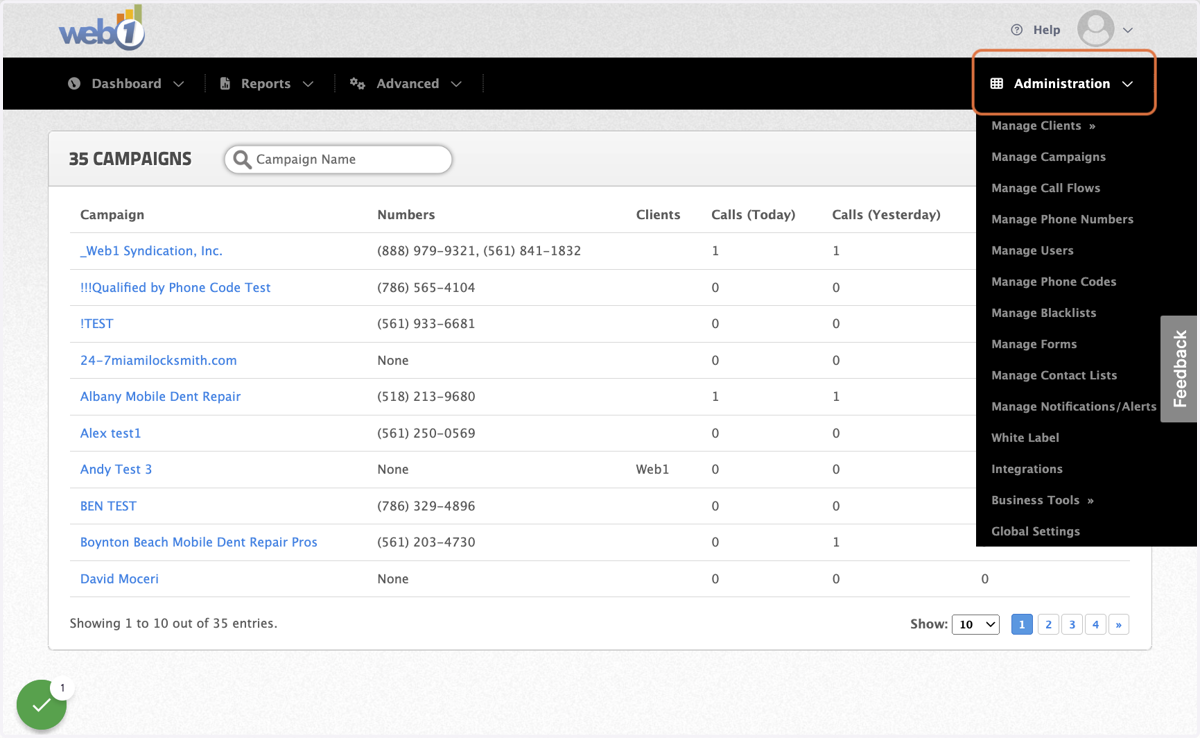The width and height of the screenshot is (1200, 738).
Task: Open the Alex test1 campaign
Action: pos(110,433)
